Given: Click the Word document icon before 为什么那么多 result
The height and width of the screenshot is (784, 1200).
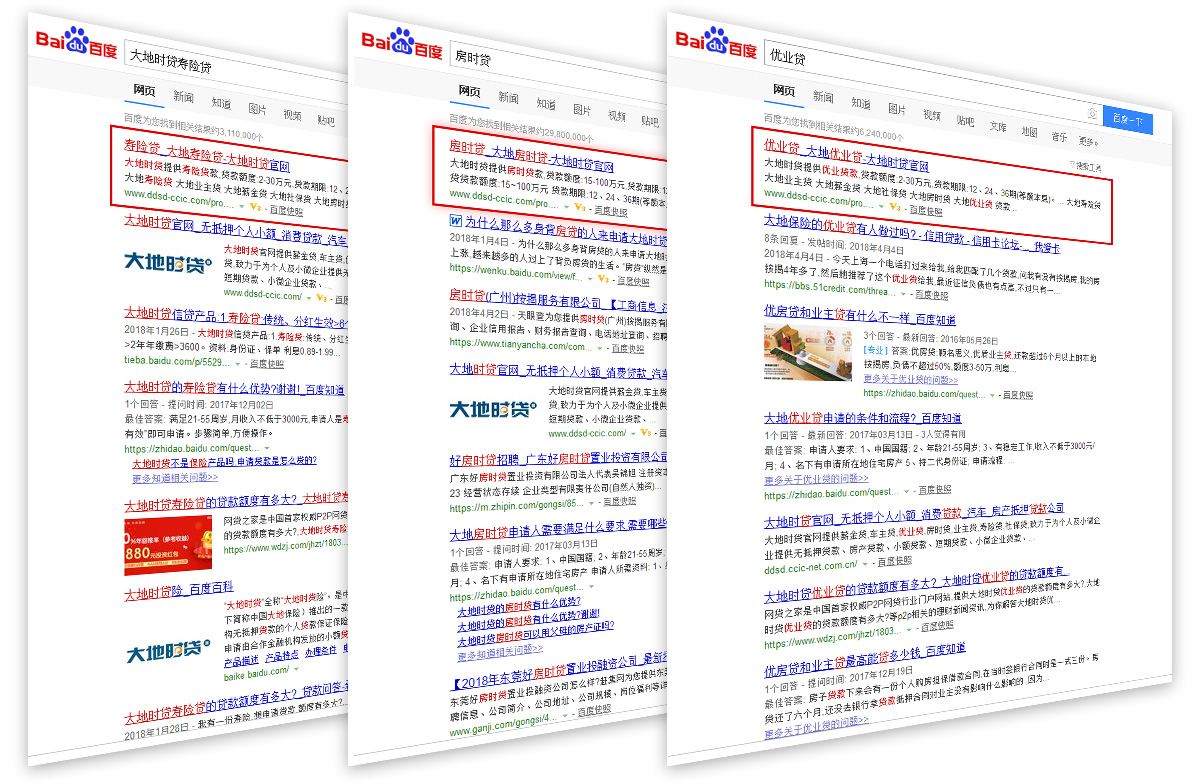Looking at the screenshot, I should click(455, 221).
